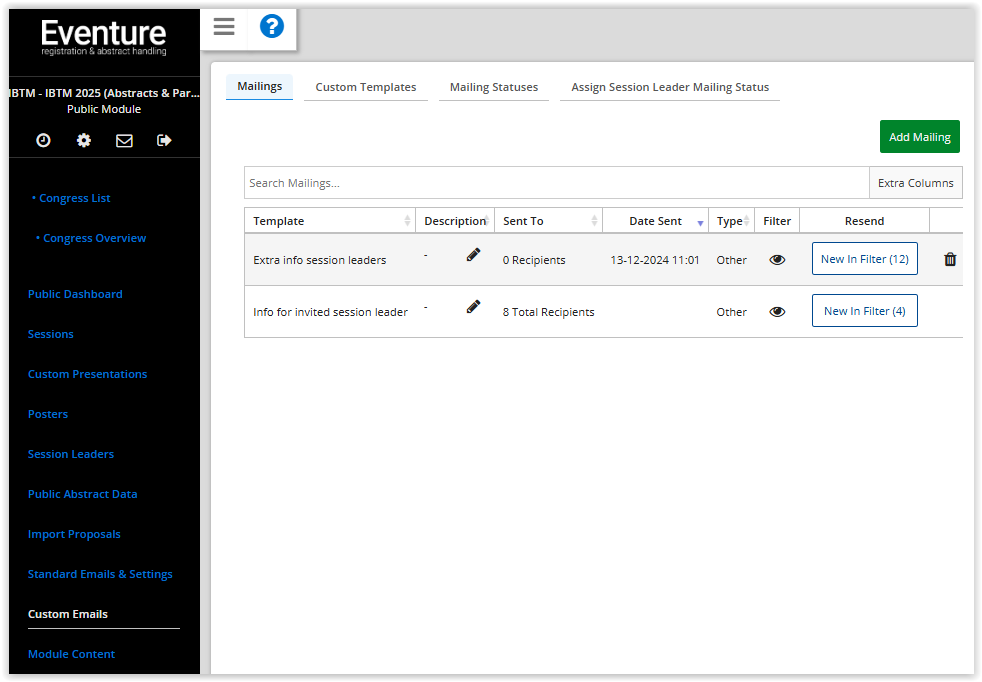Delete the Extra info session leaders mailing
The height and width of the screenshot is (682, 982).
point(948,258)
